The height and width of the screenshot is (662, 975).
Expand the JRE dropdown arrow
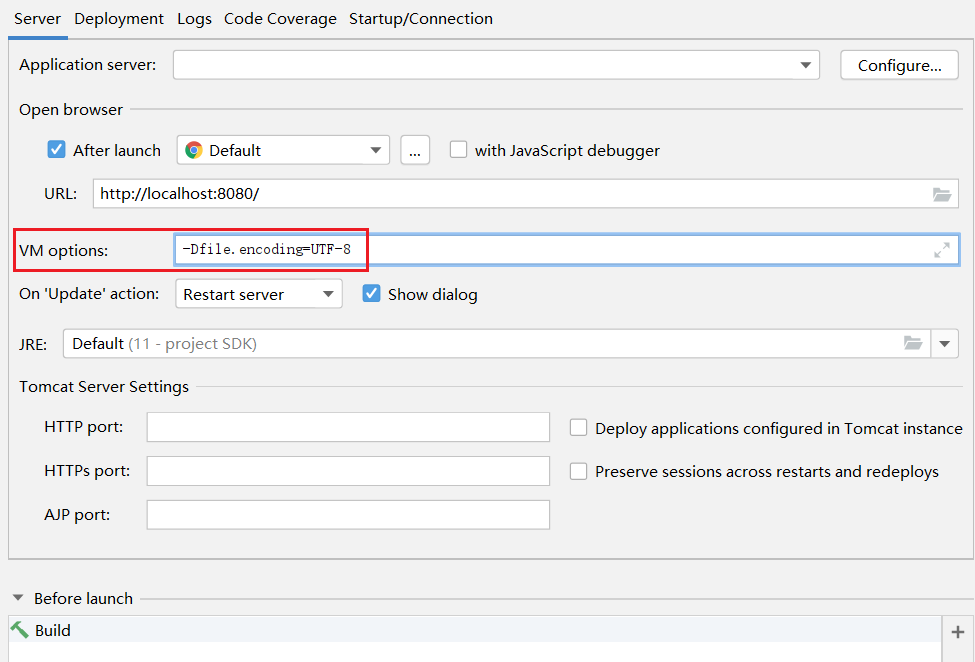(945, 344)
